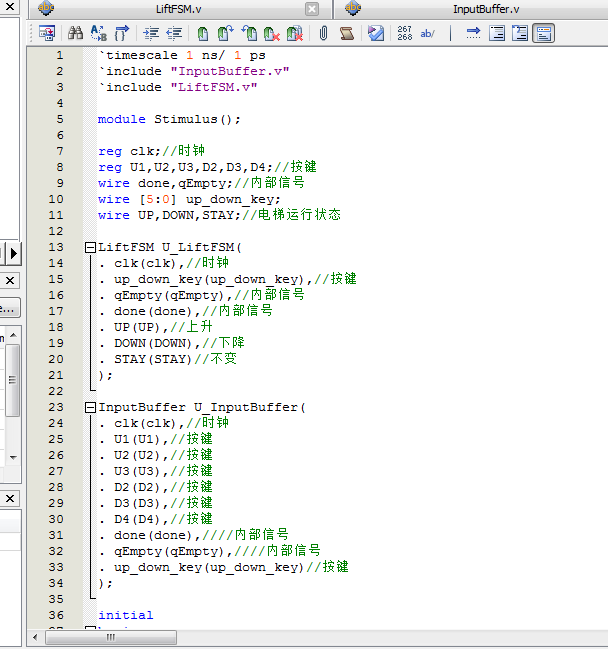Unindent the selection with the outdent icon
Screen dimensions: 608x649
(x=174, y=33)
